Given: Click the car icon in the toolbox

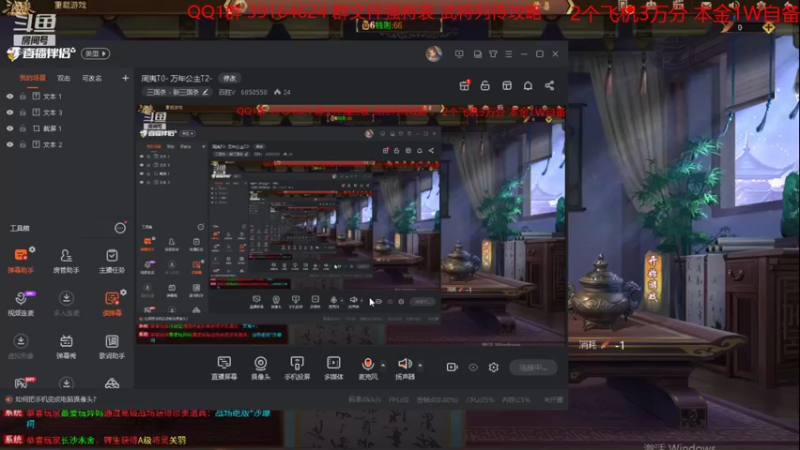Looking at the screenshot, I should pos(112,383).
